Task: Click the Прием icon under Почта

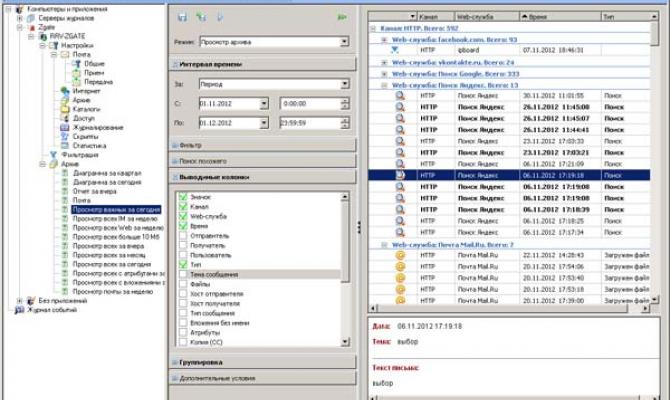Action: [76, 73]
